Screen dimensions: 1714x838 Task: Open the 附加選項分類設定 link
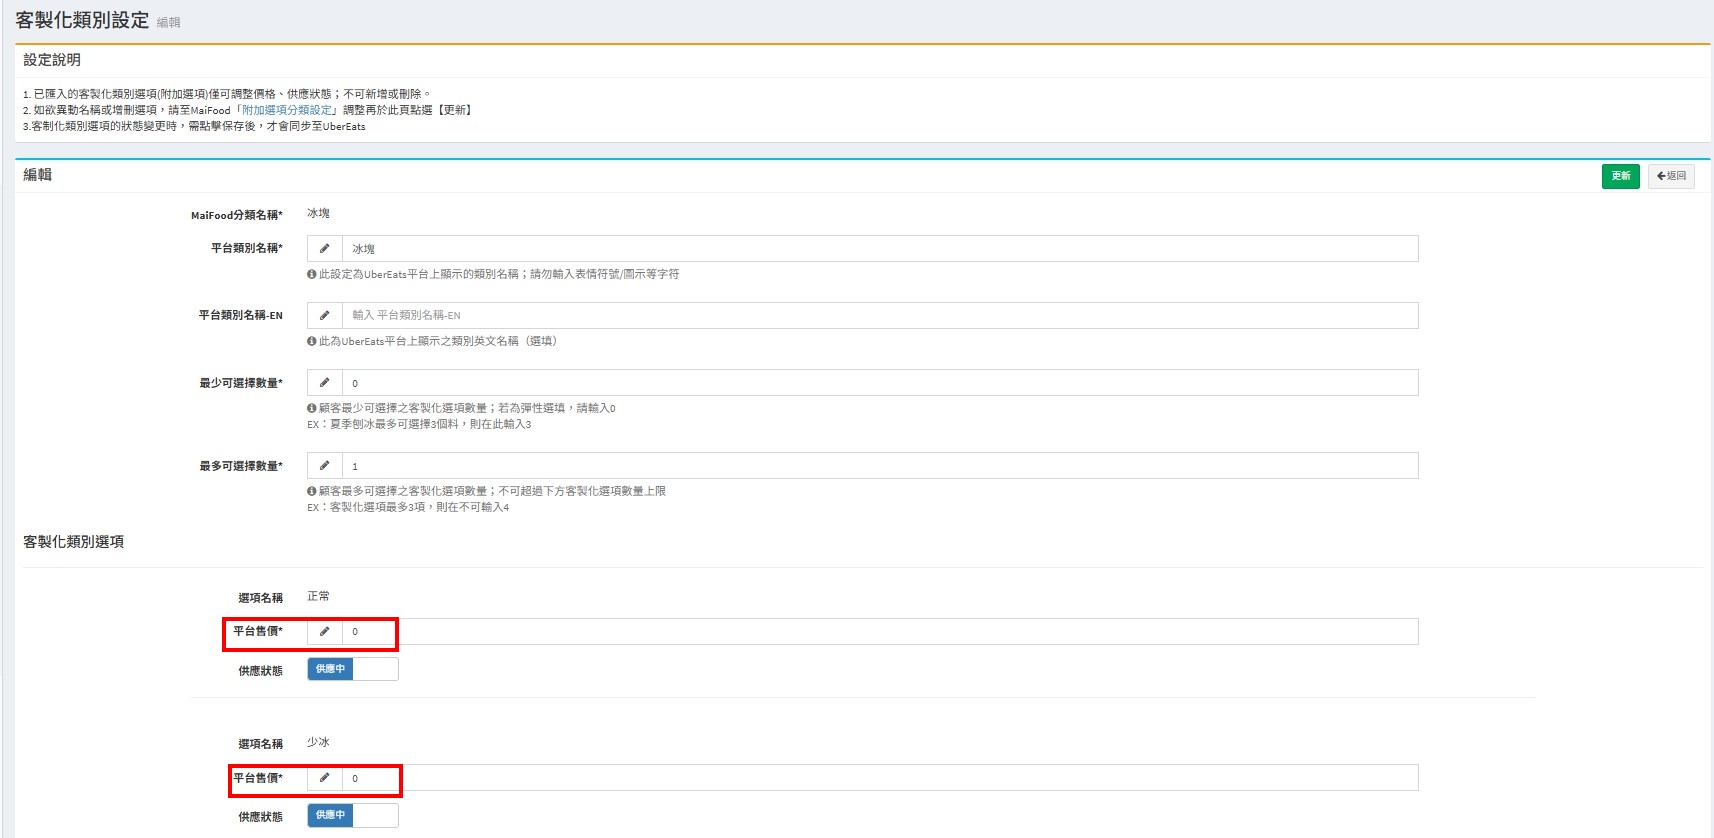287,110
